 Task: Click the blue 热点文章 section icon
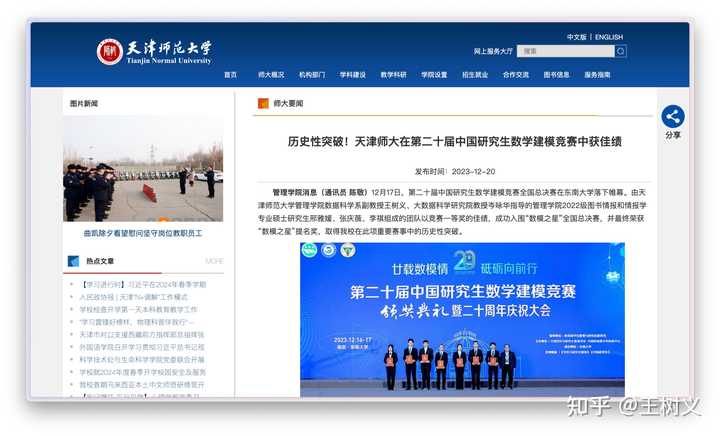click(73, 261)
